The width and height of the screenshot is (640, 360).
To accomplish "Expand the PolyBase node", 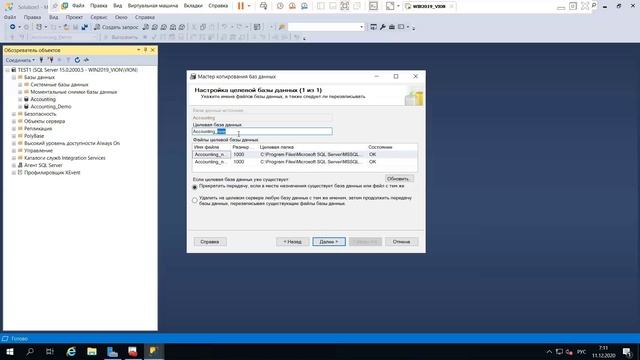I will pos(13,136).
